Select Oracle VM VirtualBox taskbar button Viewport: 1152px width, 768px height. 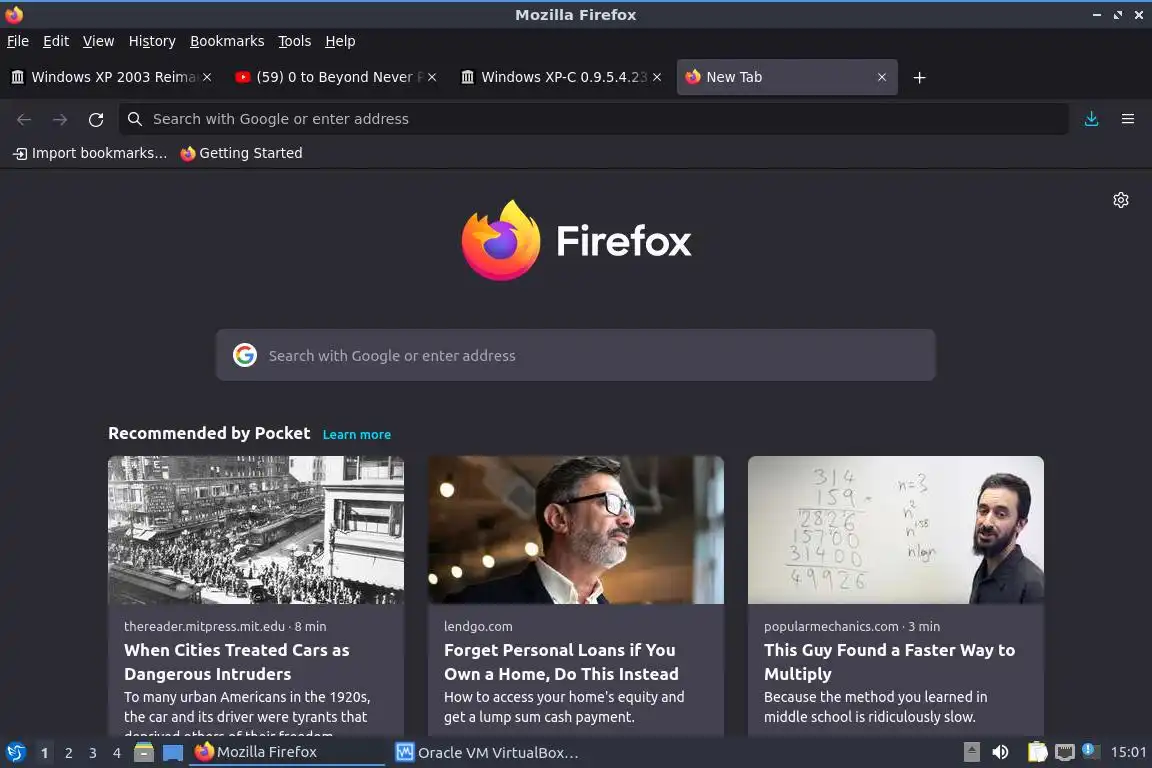488,752
